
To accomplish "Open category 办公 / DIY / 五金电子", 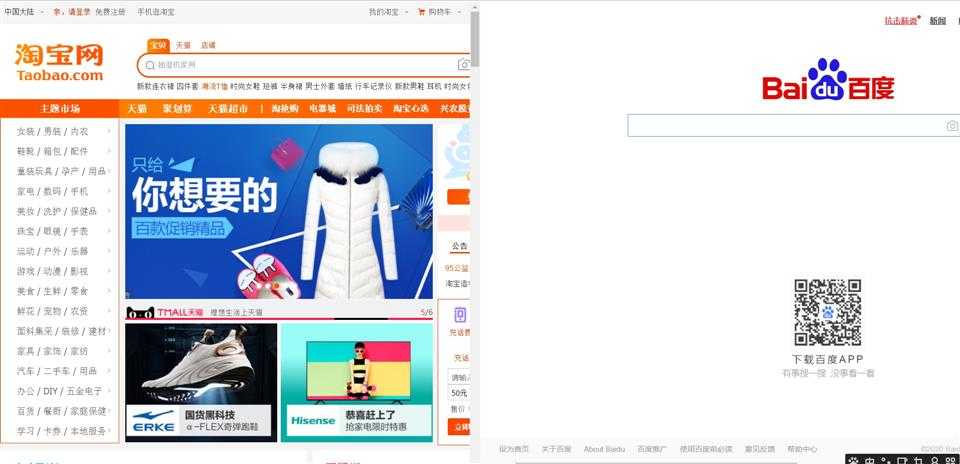I will (59, 391).
